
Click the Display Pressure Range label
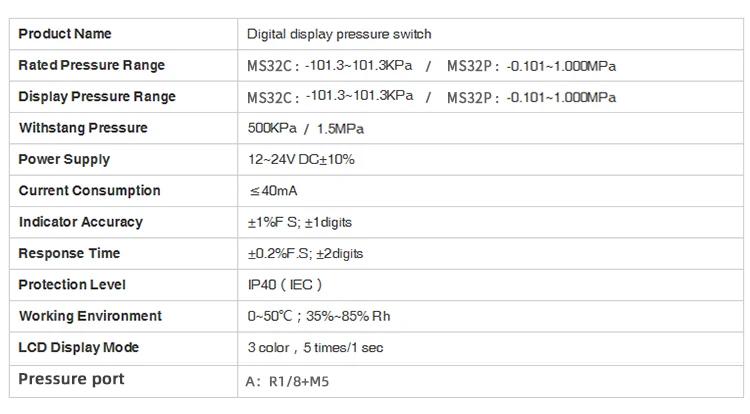pyautogui.click(x=97, y=97)
